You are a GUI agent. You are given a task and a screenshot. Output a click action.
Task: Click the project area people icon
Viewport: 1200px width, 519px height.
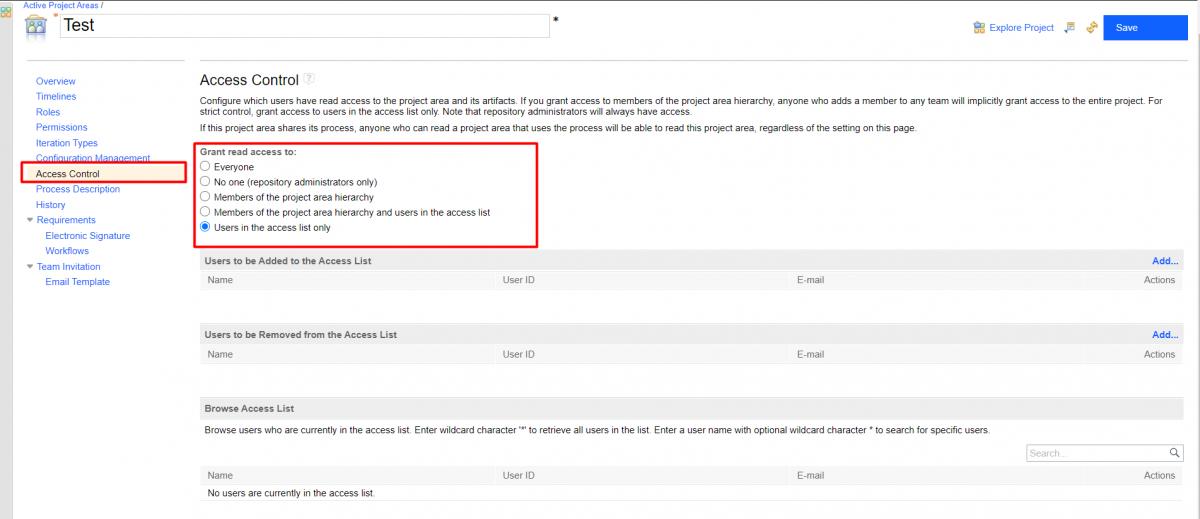[36, 26]
